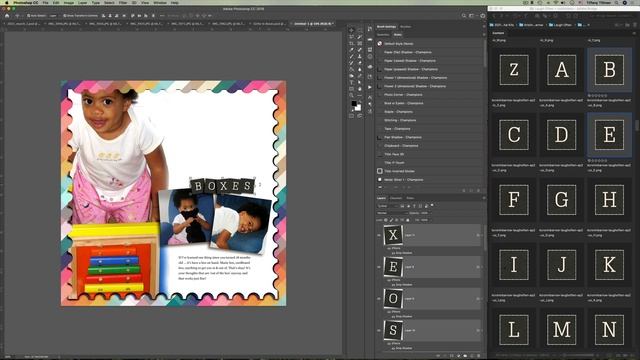Toggle Show Transform Controls checkbox
Screen dimensions: 640x360
click(65, 16)
